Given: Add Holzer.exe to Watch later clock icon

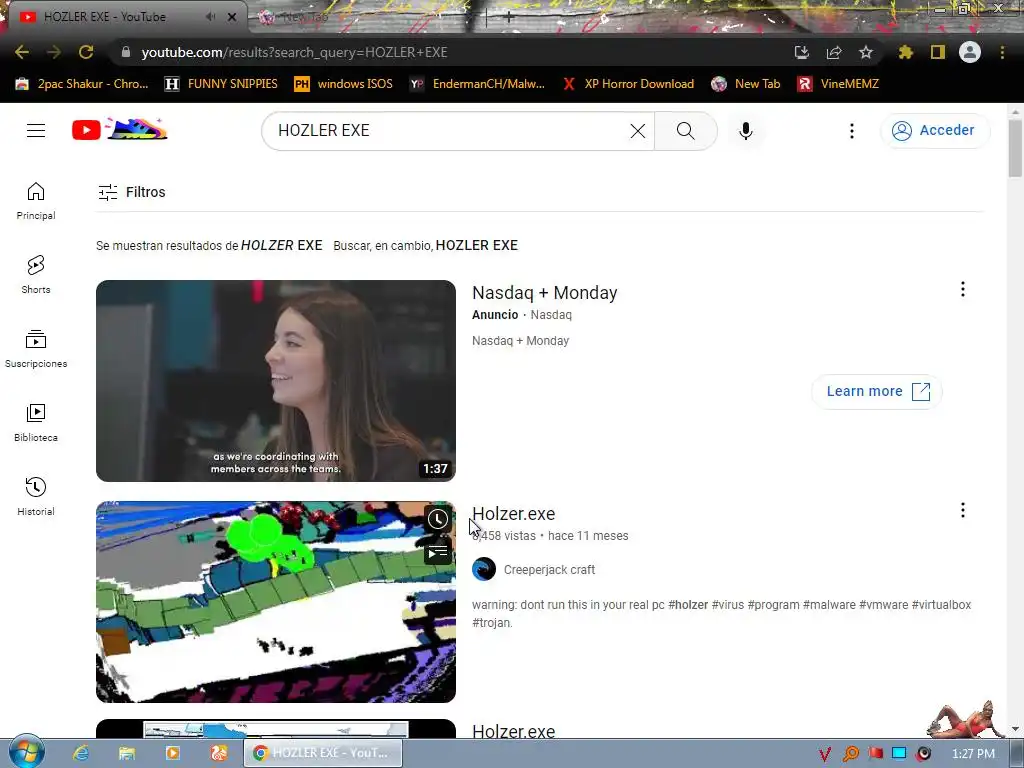Looking at the screenshot, I should pyautogui.click(x=438, y=519).
